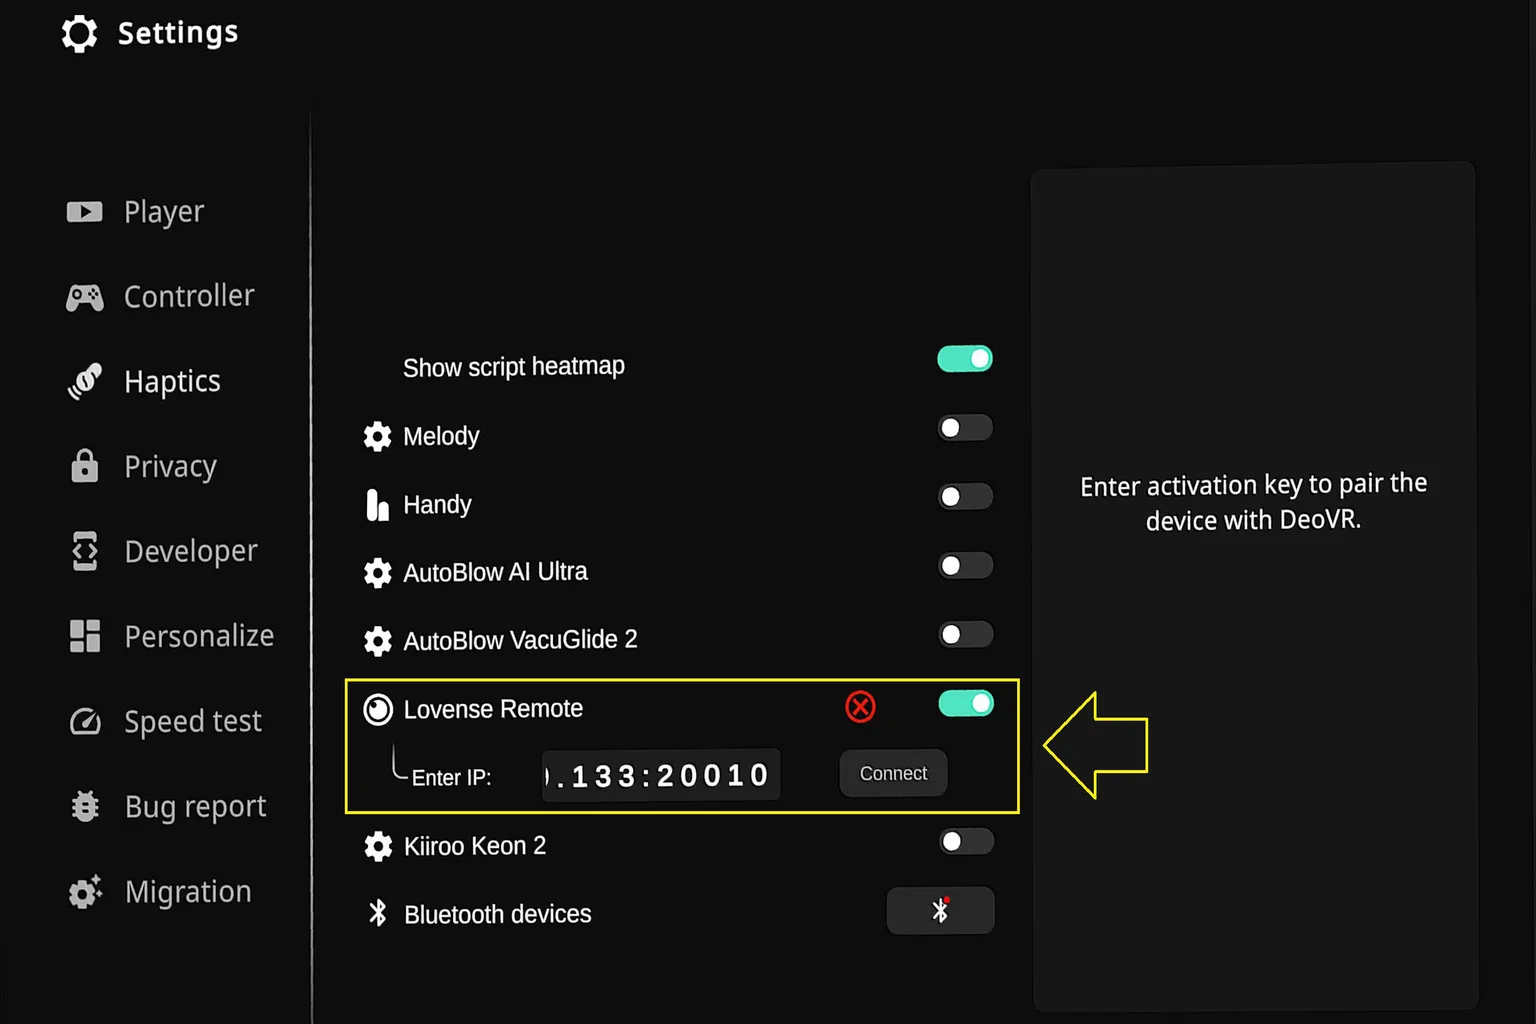Go to the Migration section
Screen dimensions: 1536x1024
(x=160, y=891)
